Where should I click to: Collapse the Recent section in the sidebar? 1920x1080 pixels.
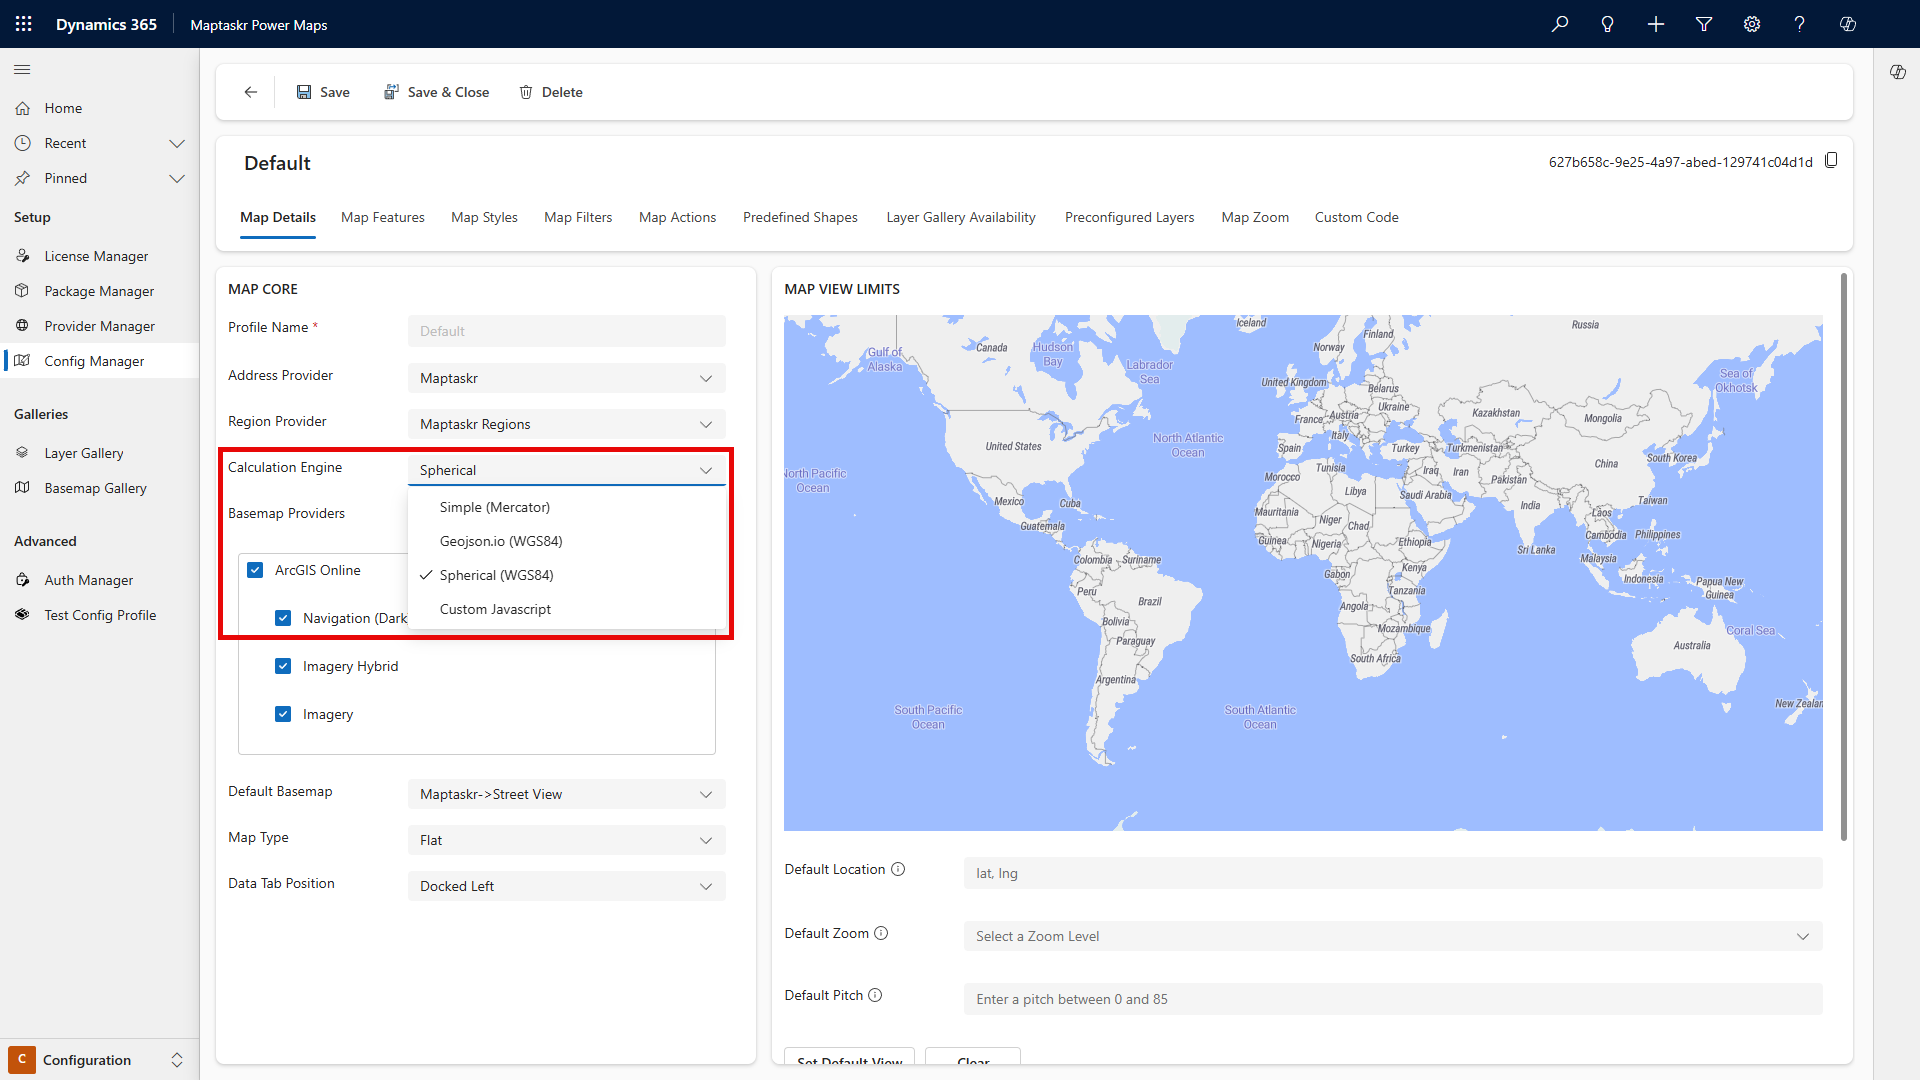click(x=177, y=143)
